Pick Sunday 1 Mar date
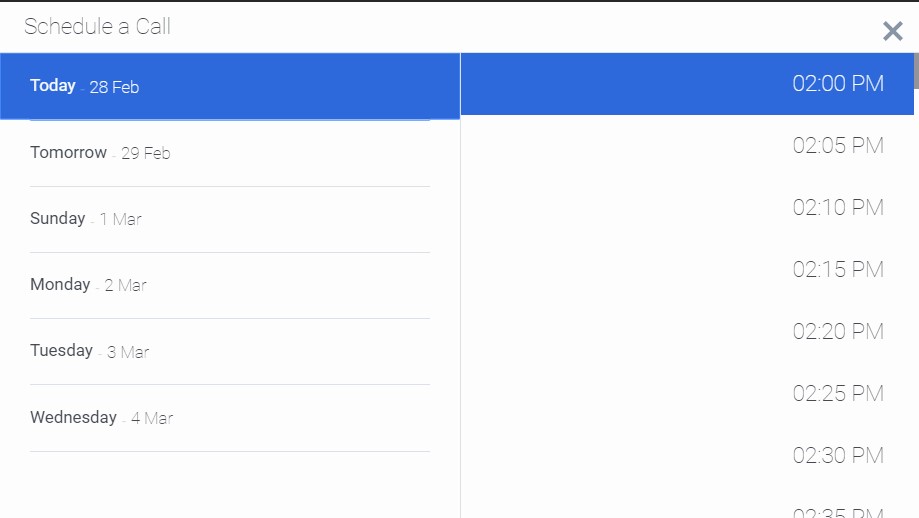The width and height of the screenshot is (919, 518). coord(230,219)
